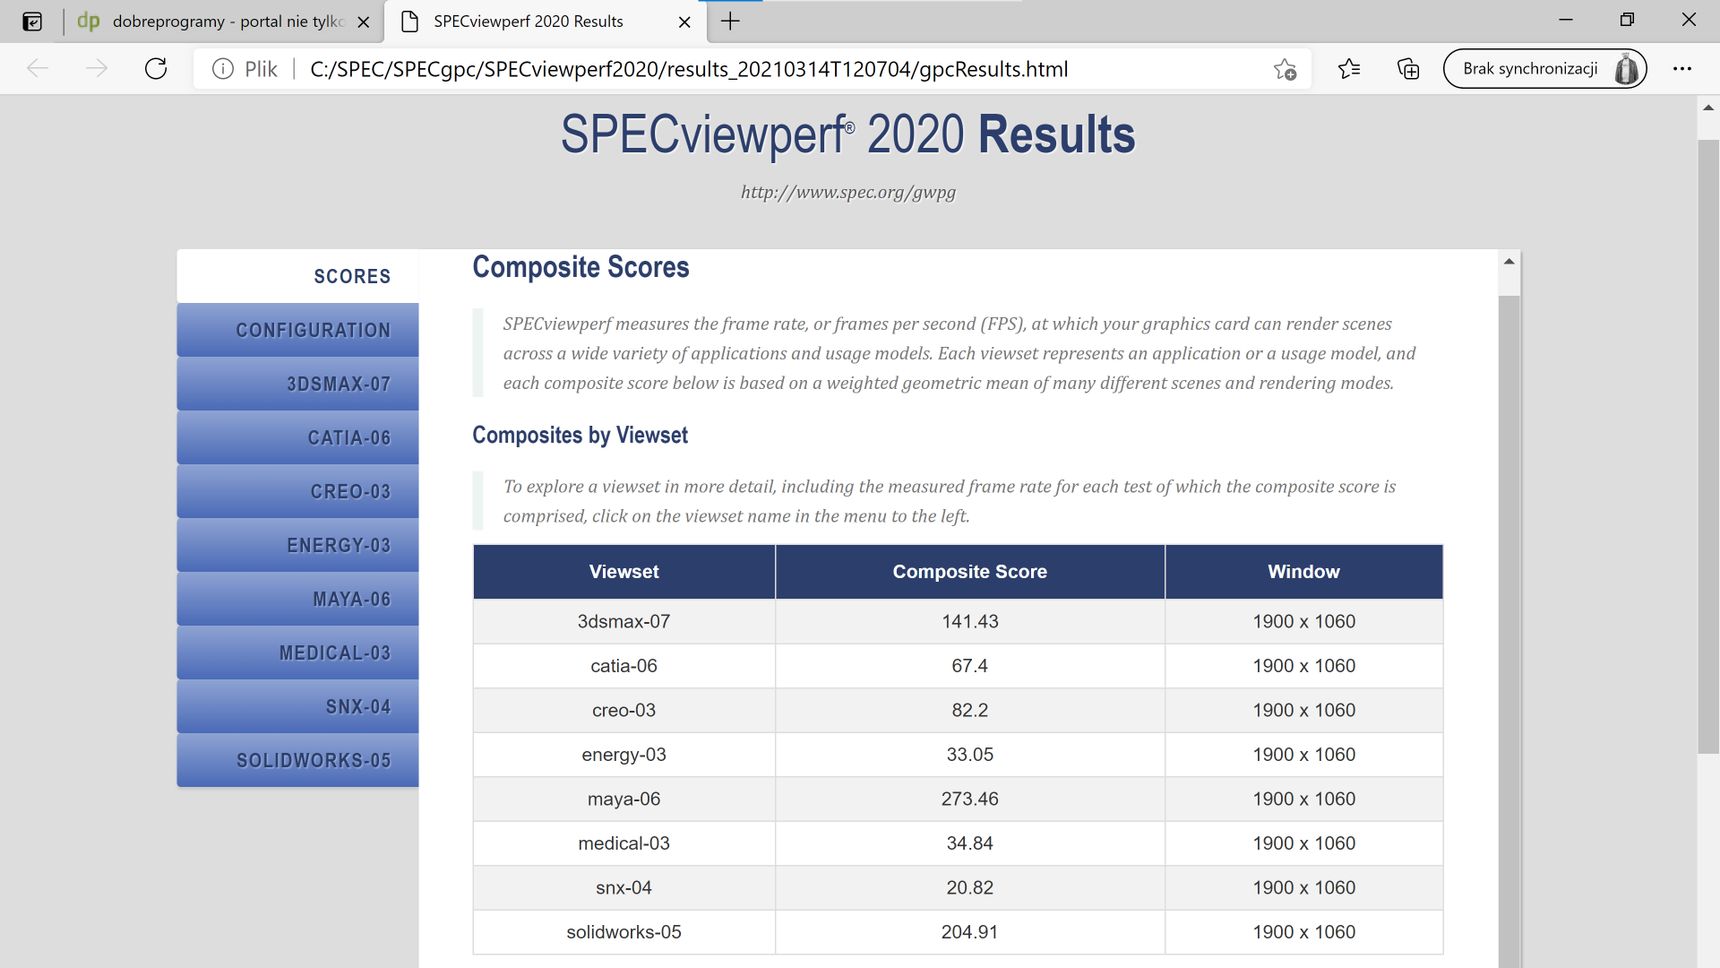Screen dimensions: 1720x968
Task: Click the energy-03 table cell
Action: (x=624, y=755)
